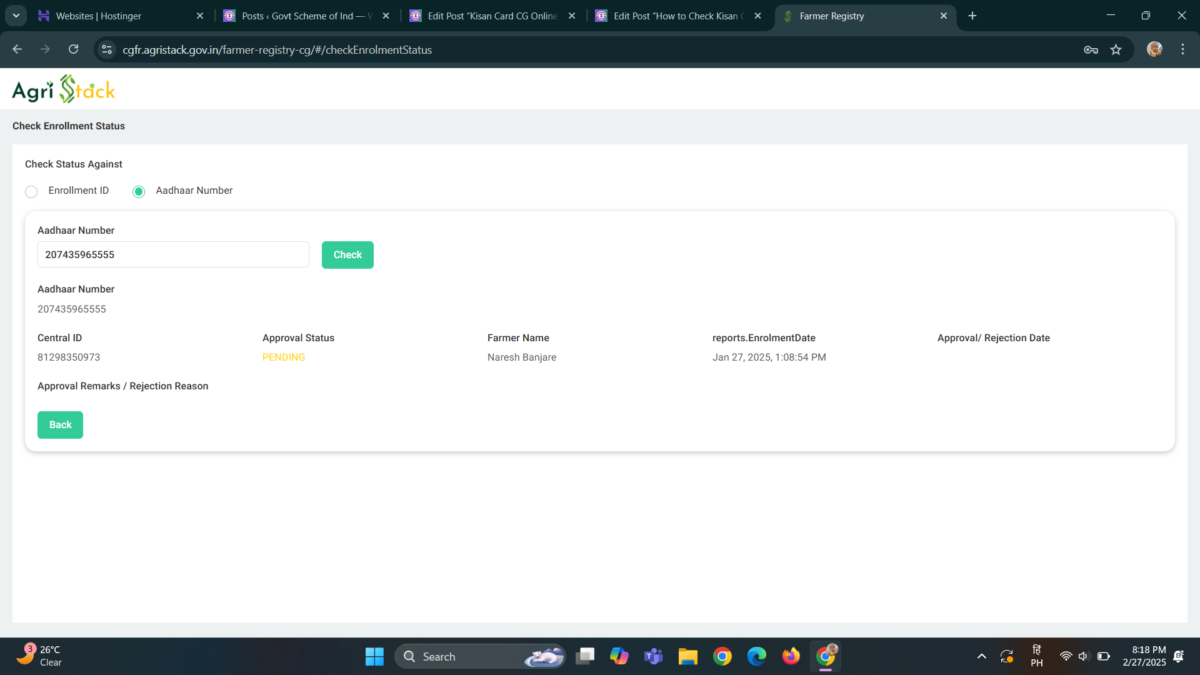Click Approval Remarks / Rejection Reason label
This screenshot has height=675, width=1200.
[123, 386]
